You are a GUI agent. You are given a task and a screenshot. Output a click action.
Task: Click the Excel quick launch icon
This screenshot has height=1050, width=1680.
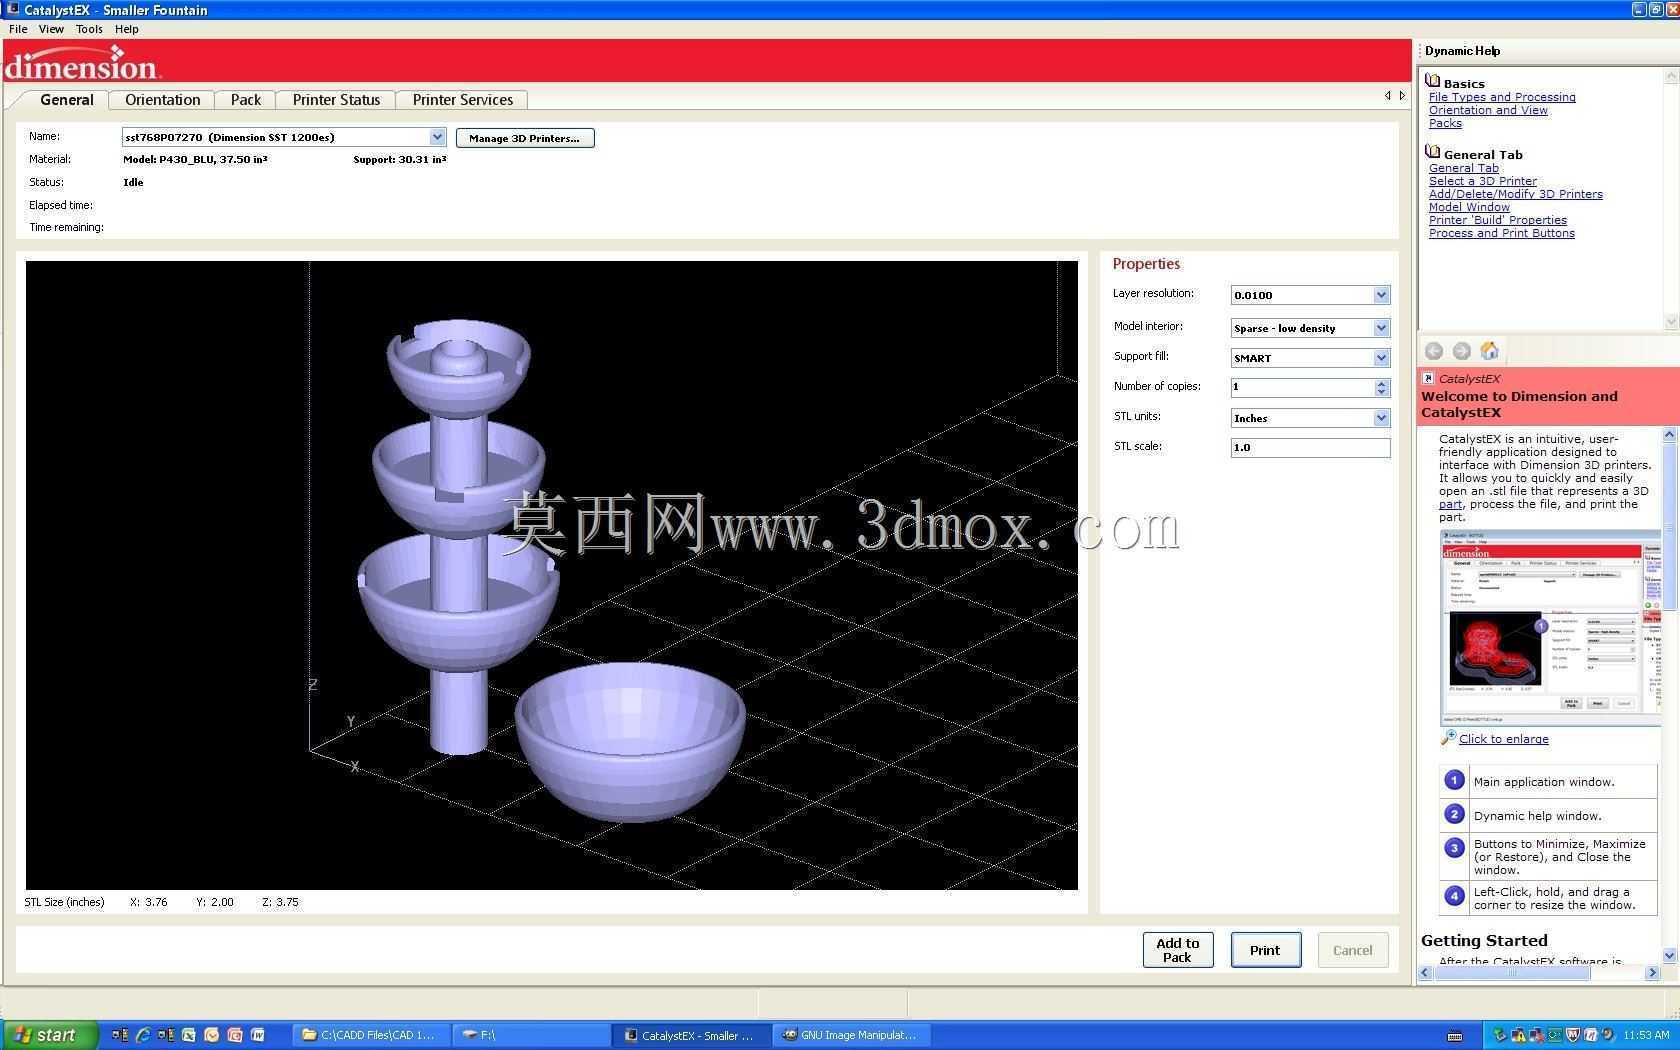[x=188, y=1035]
